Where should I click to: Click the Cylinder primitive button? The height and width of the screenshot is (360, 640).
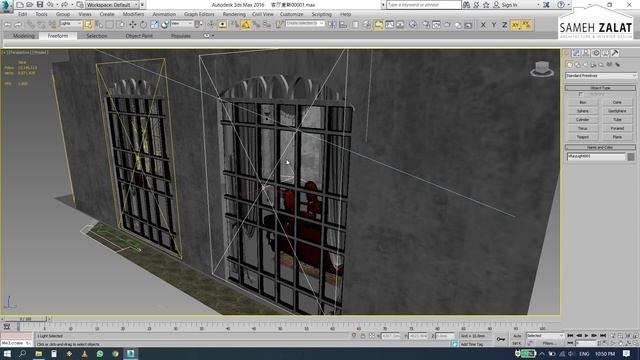pyautogui.click(x=582, y=120)
